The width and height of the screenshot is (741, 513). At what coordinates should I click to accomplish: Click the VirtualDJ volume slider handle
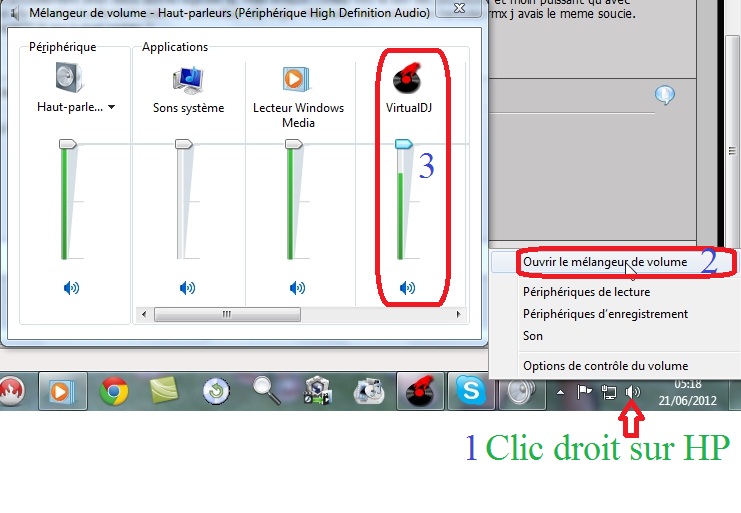click(404, 144)
